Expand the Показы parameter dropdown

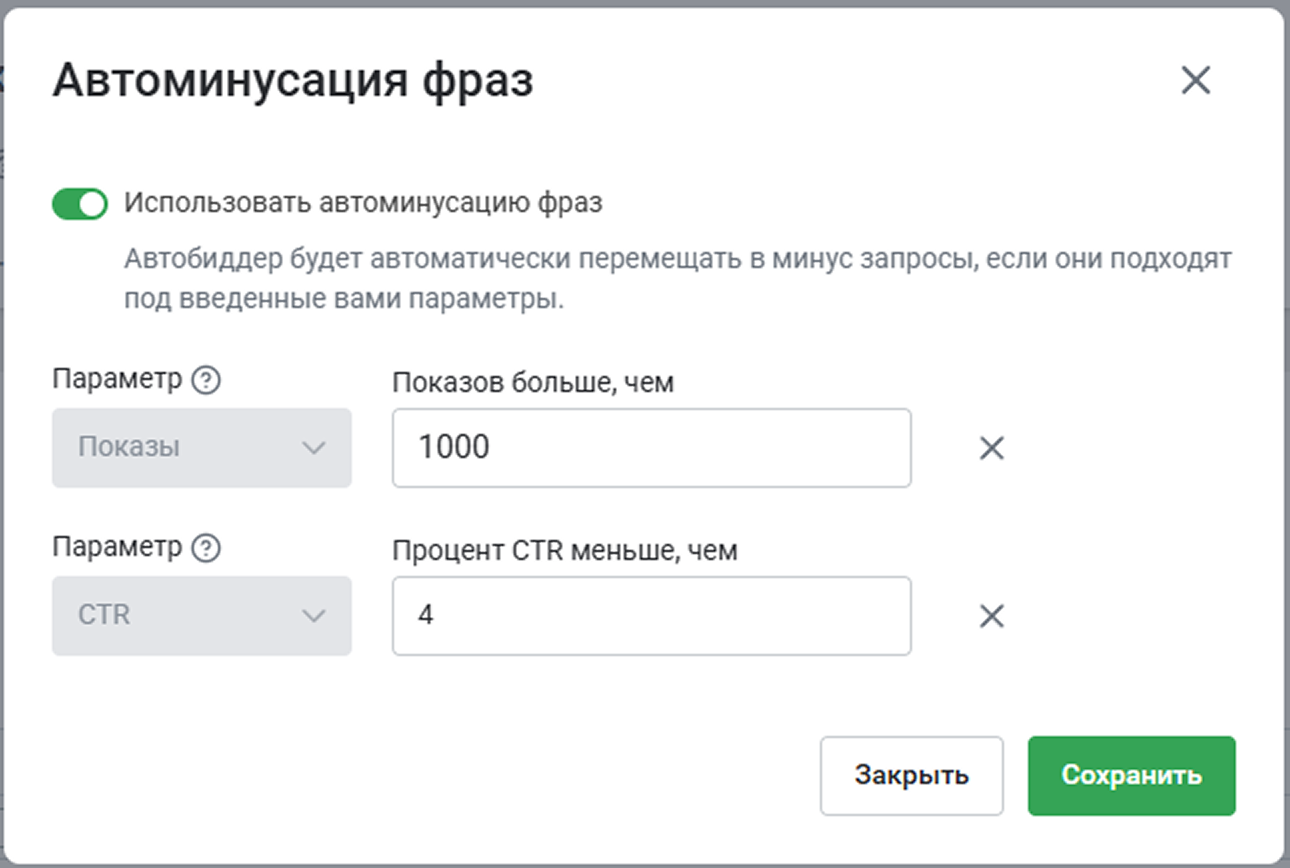[x=202, y=448]
